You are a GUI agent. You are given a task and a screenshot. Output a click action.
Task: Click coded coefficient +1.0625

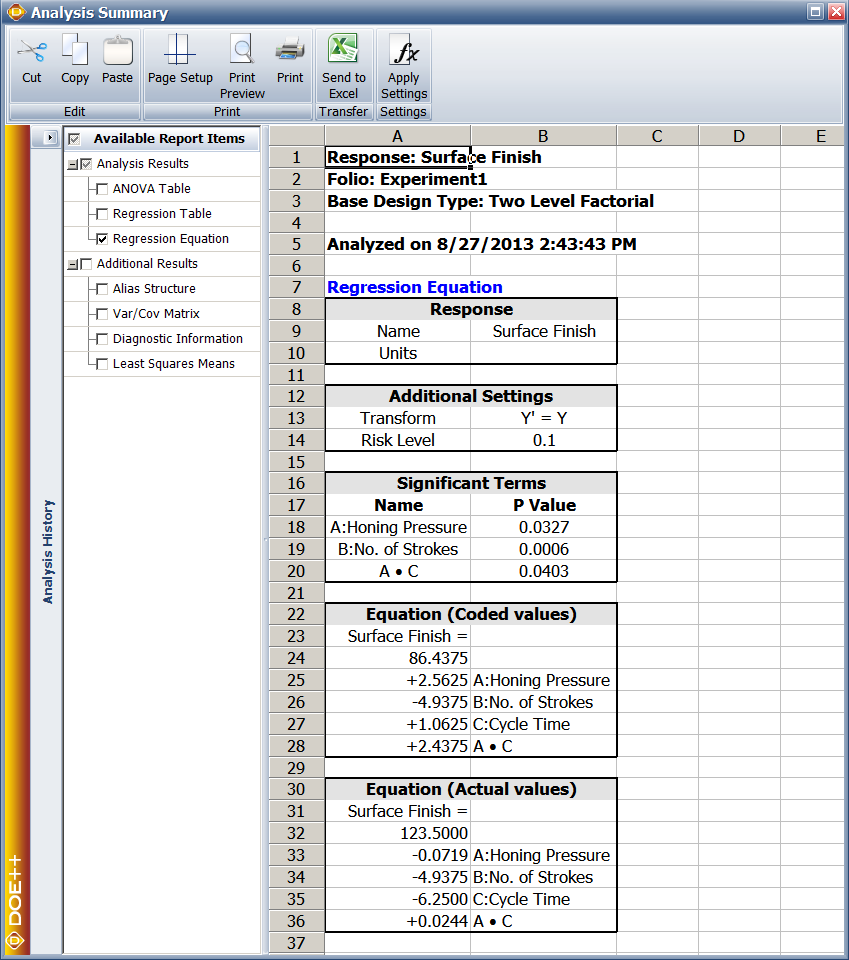(398, 724)
